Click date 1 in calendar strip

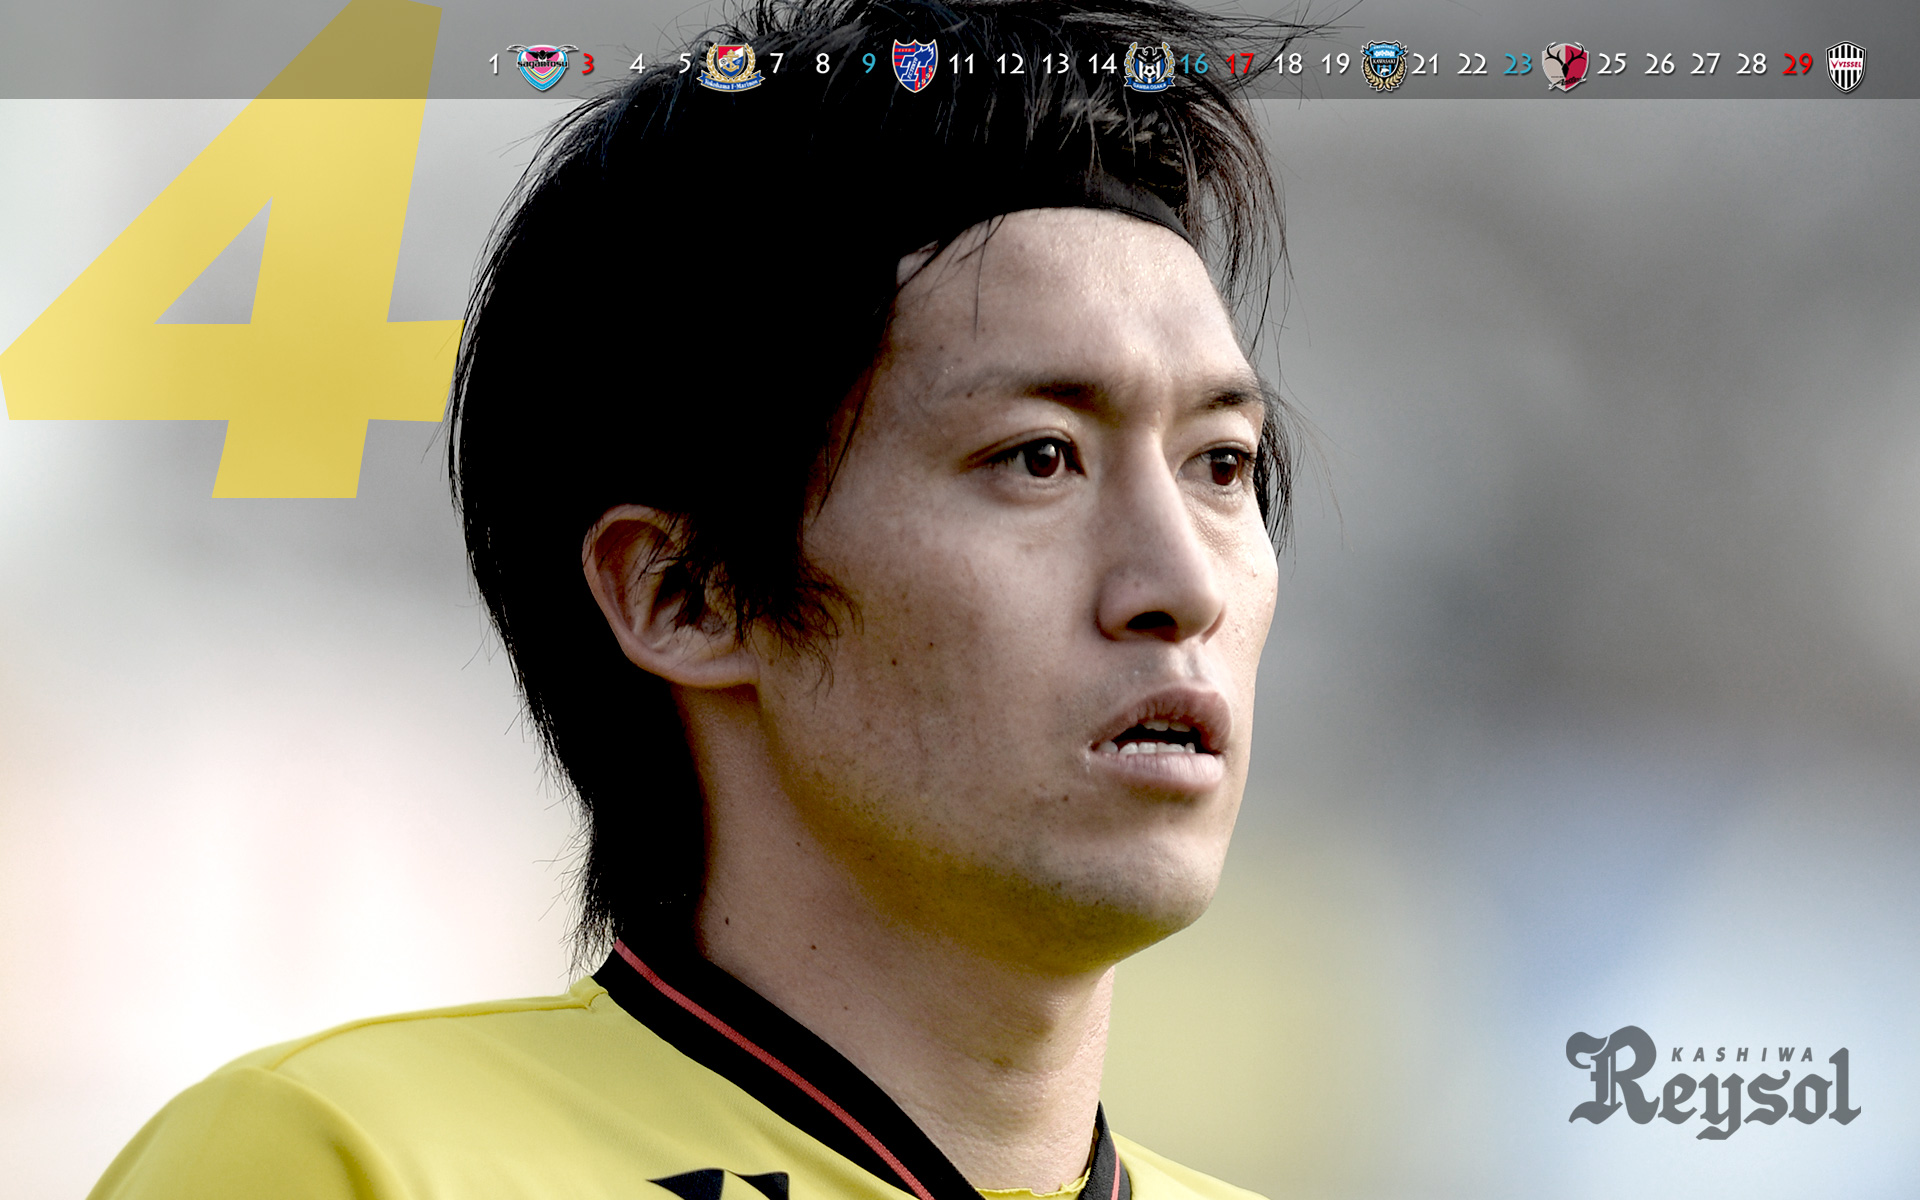click(494, 65)
